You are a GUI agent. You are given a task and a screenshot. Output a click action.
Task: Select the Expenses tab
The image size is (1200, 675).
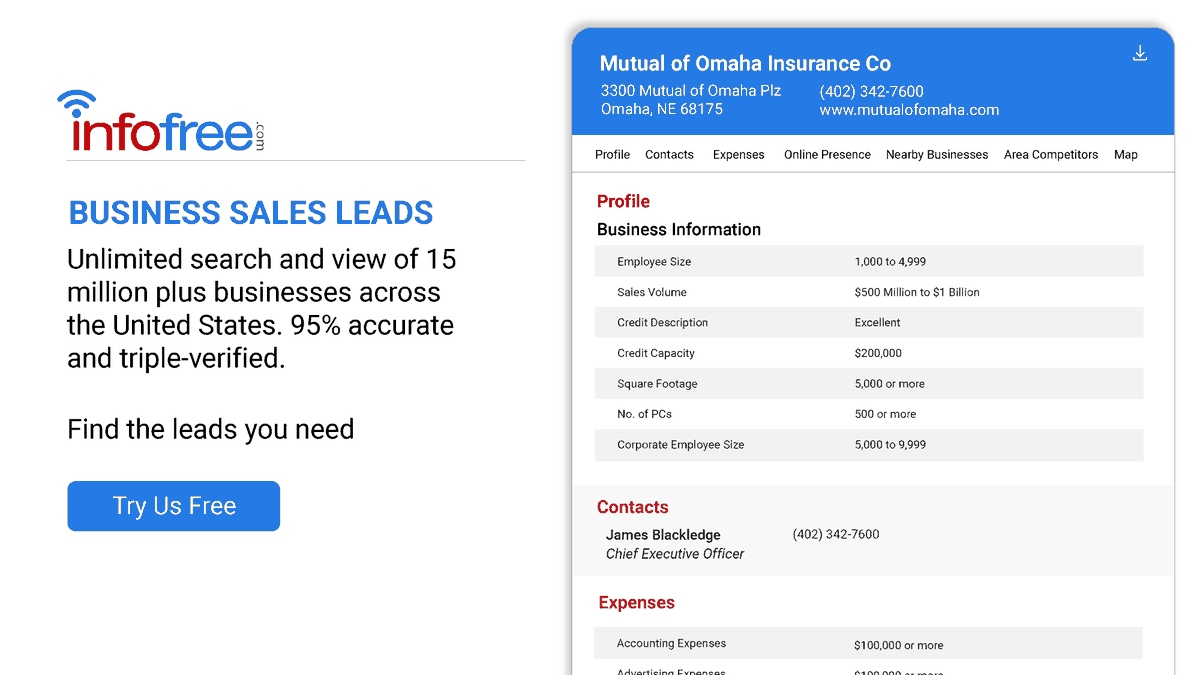pyautogui.click(x=738, y=154)
